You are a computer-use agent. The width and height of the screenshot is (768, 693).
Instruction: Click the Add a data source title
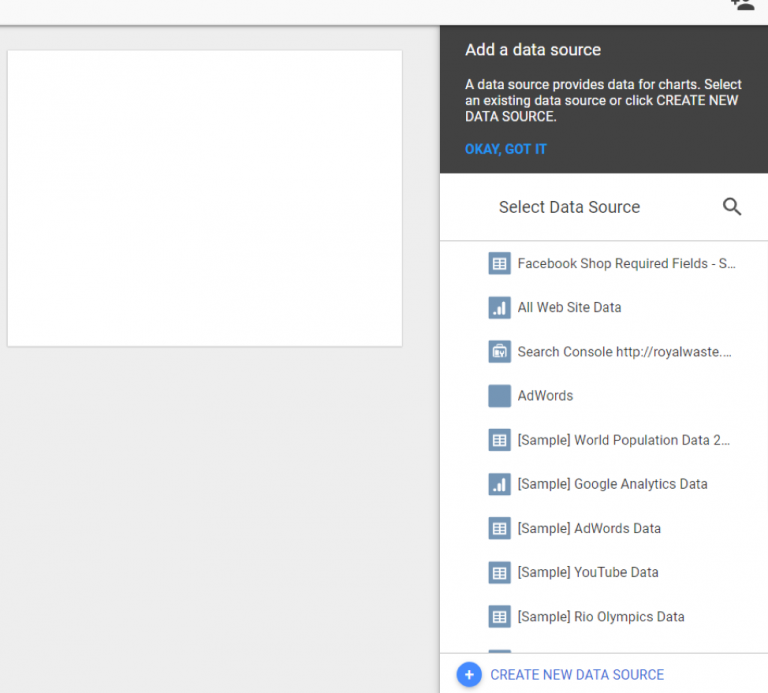tap(533, 50)
